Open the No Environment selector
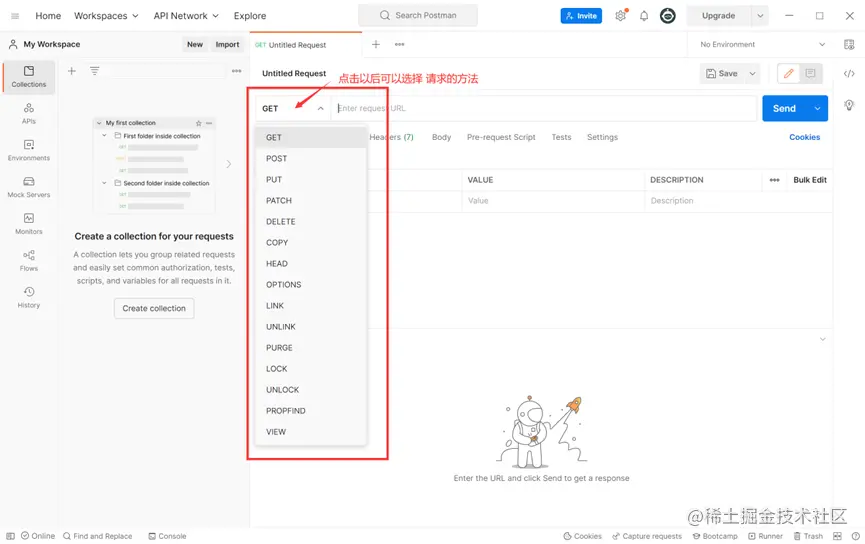Viewport: 865px width, 544px height. click(762, 44)
